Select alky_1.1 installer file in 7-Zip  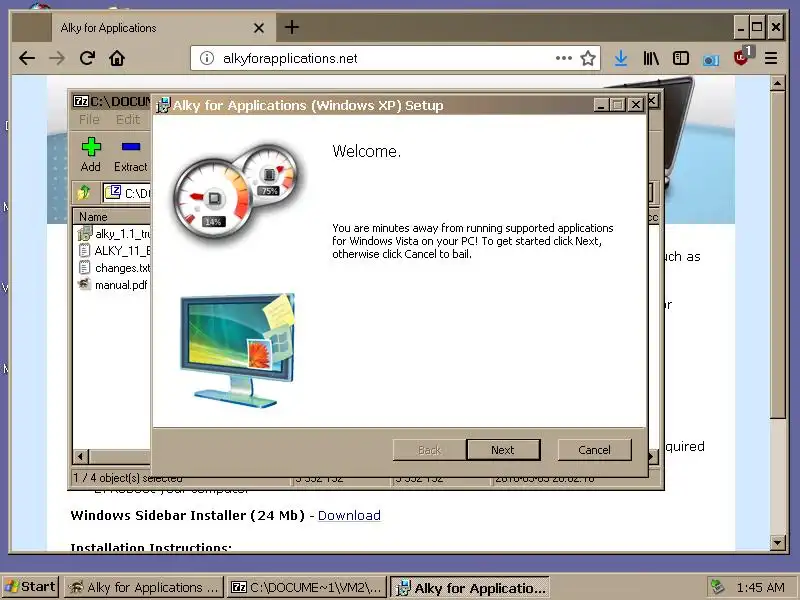[x=114, y=234]
